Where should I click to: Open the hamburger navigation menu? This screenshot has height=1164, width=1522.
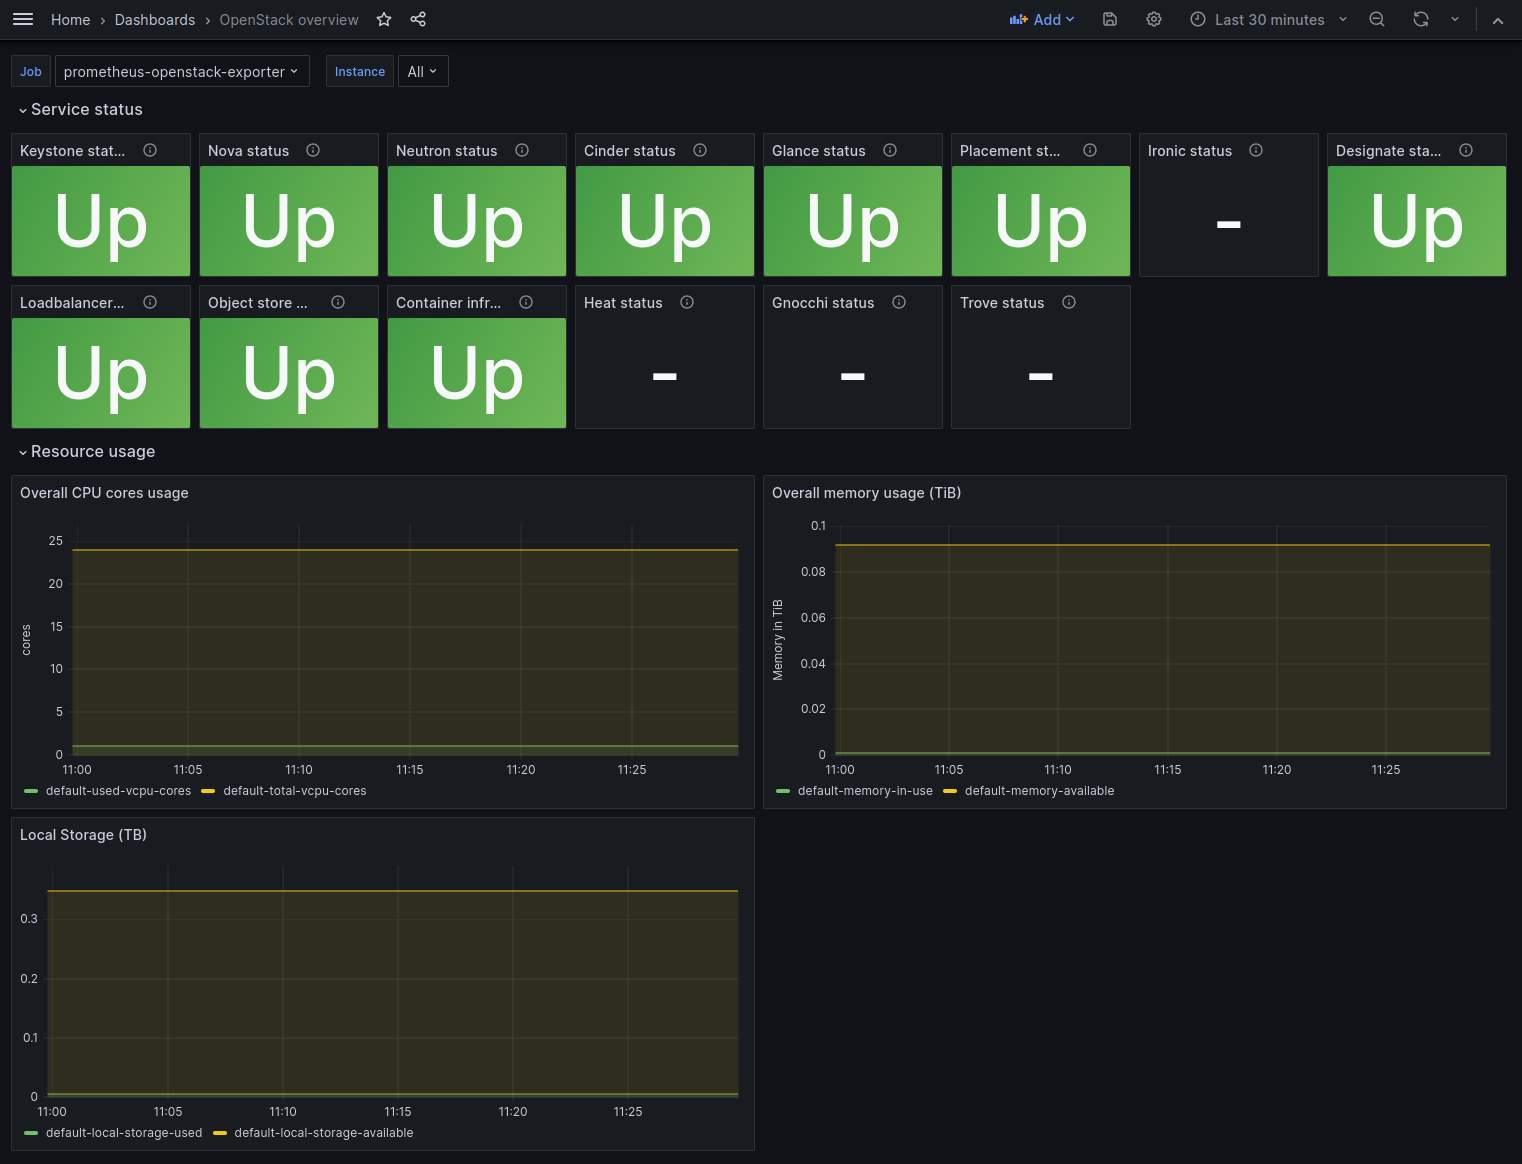23,20
